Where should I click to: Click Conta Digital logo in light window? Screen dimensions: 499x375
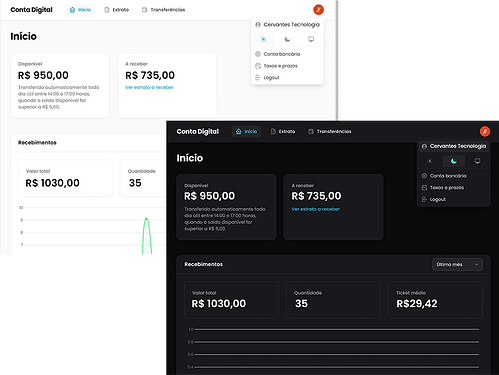click(31, 10)
